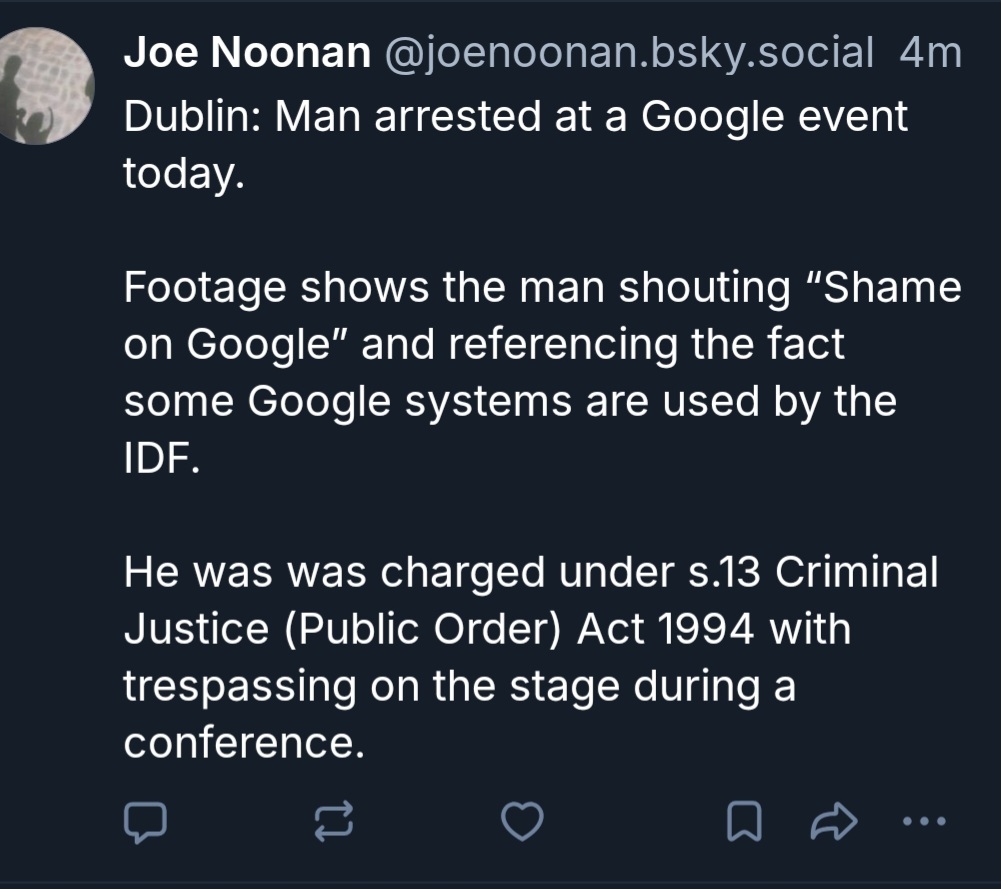Click the display name Joe Noonan
This screenshot has width=1001, height=889.
pyautogui.click(x=246, y=54)
